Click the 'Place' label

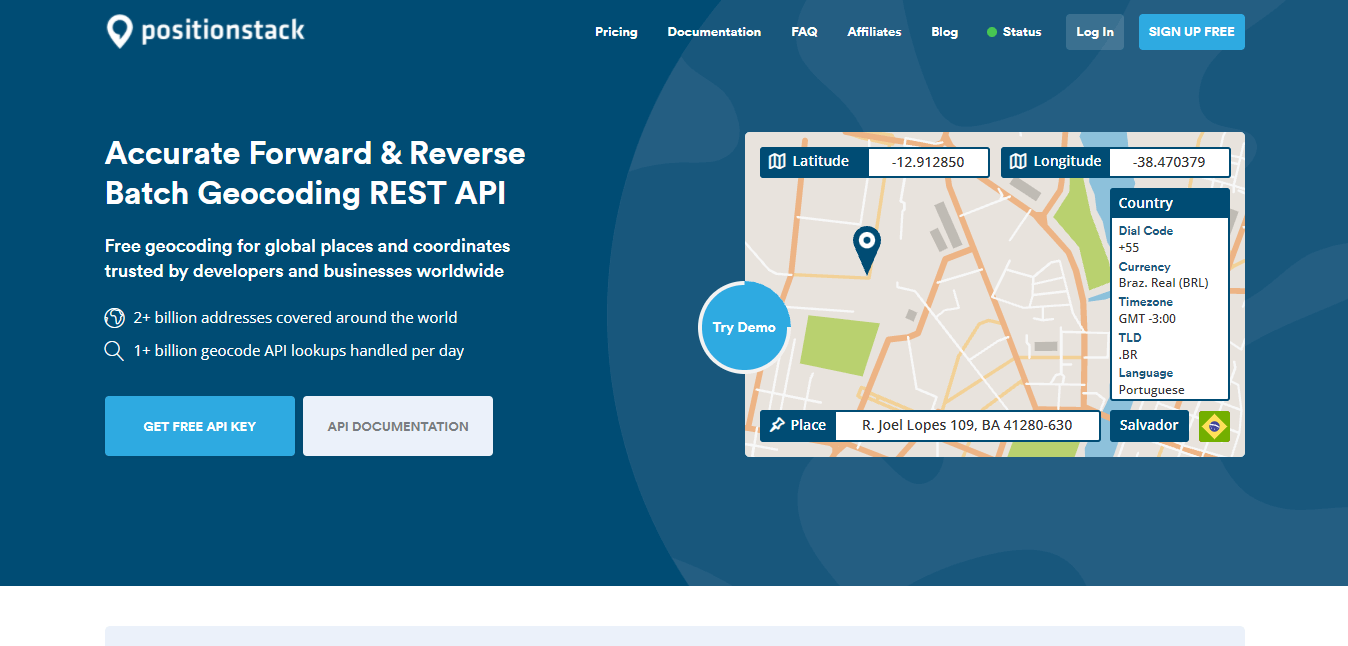pos(809,425)
